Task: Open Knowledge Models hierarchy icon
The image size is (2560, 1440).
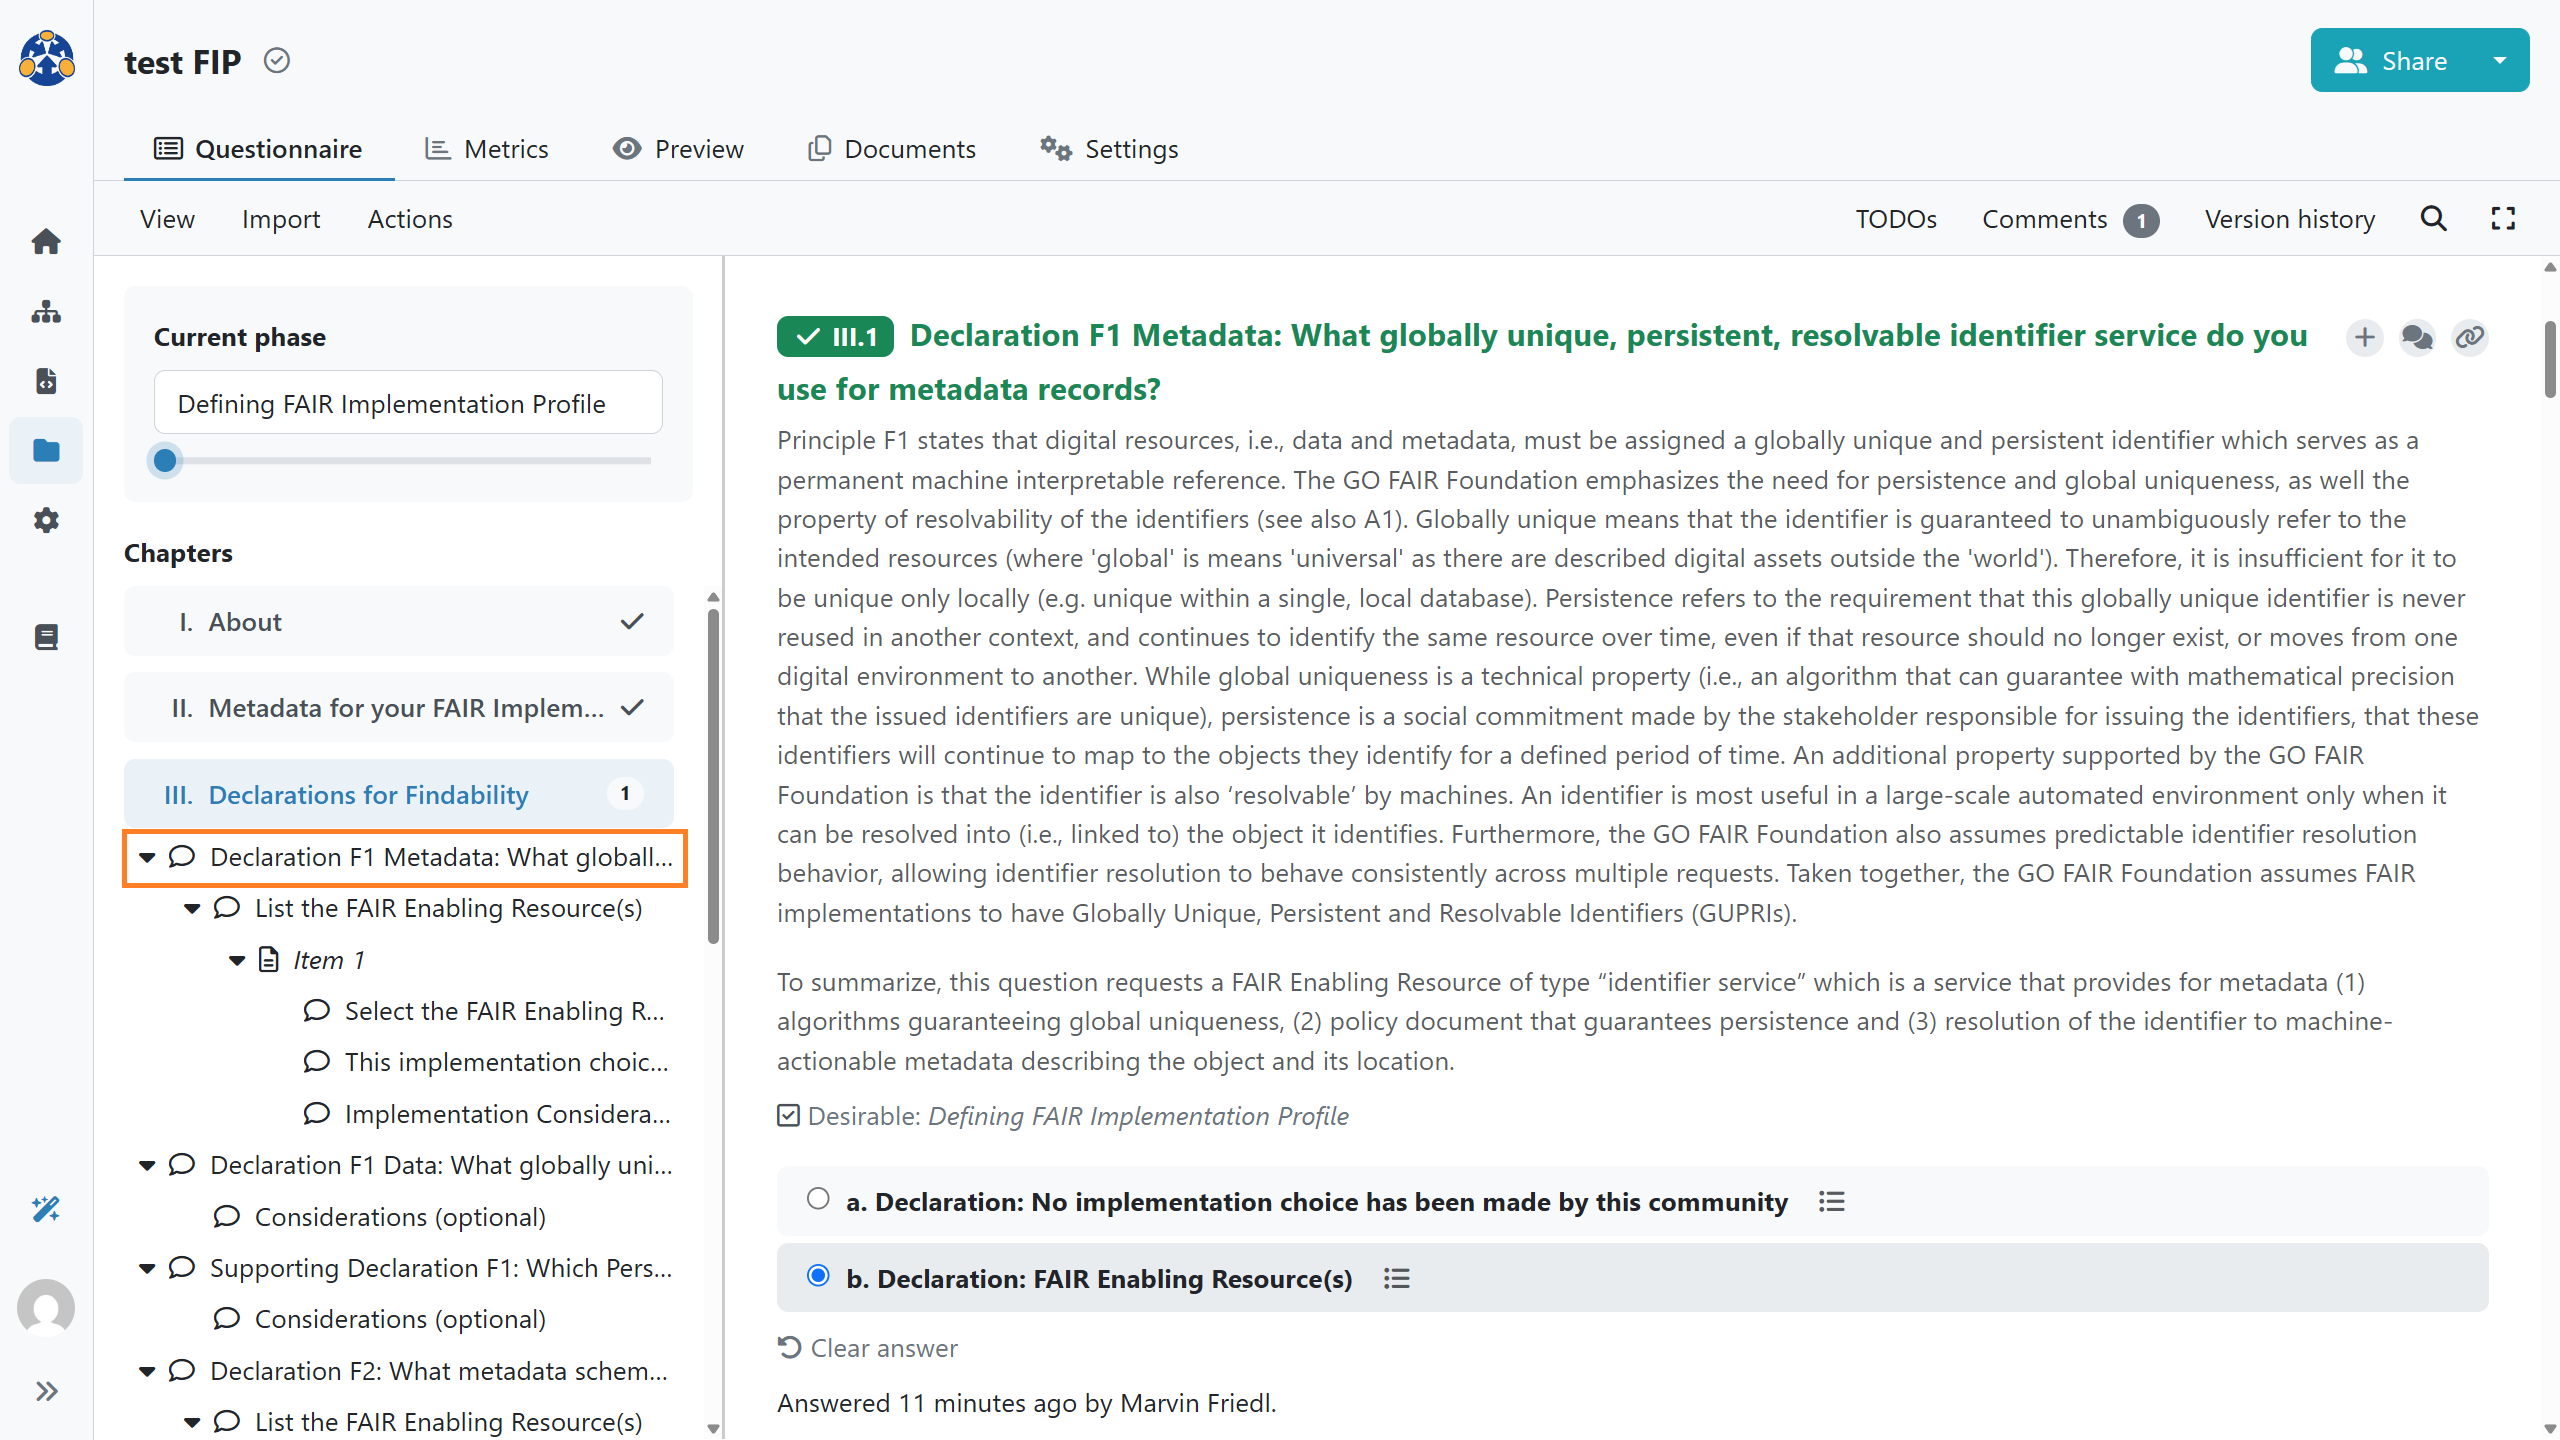Action: [46, 312]
